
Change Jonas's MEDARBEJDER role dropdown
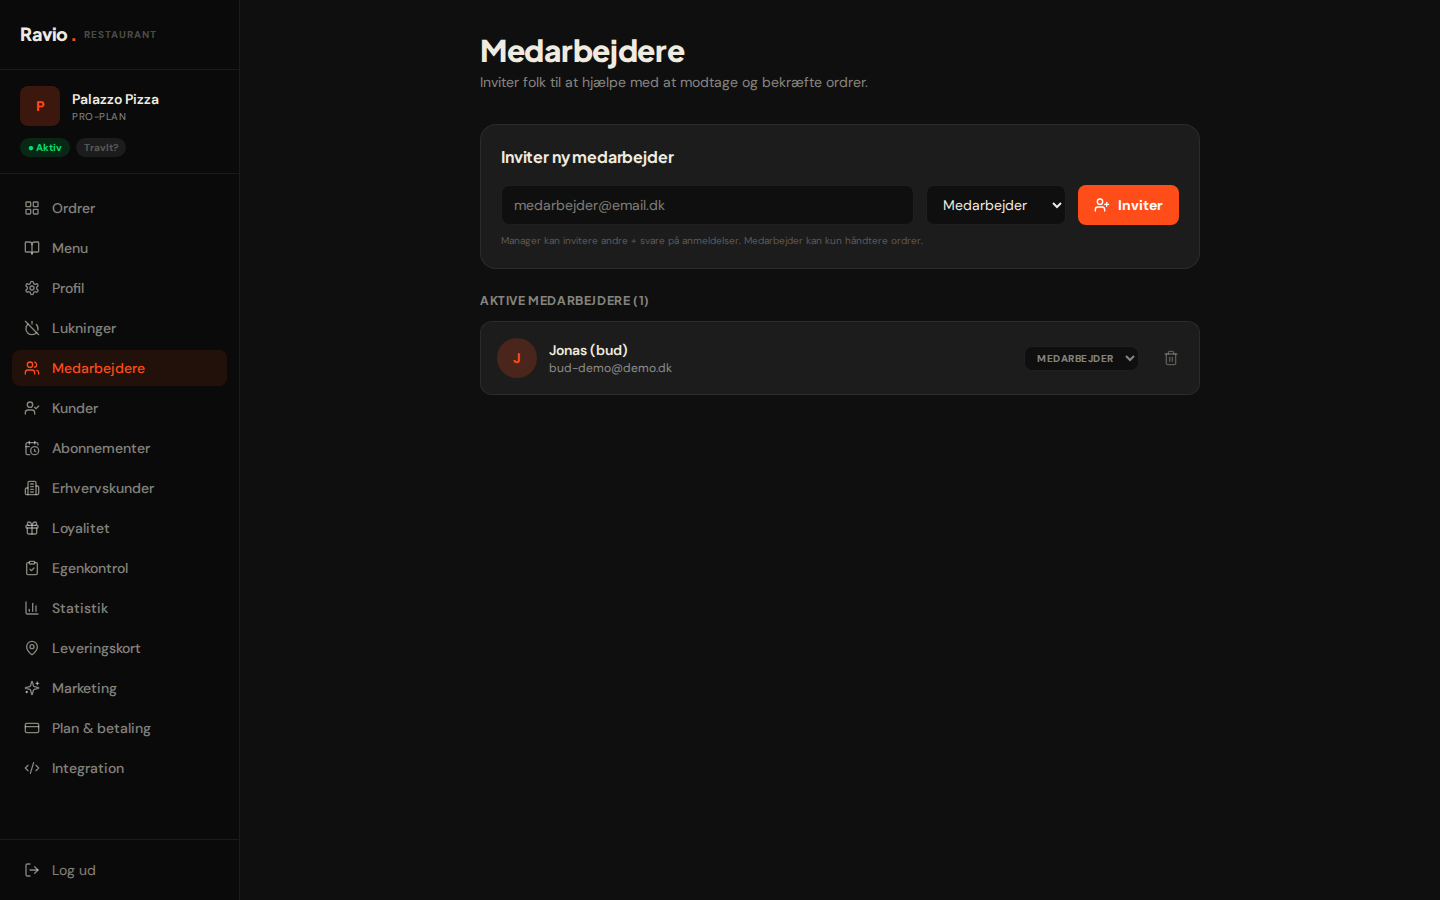1081,358
